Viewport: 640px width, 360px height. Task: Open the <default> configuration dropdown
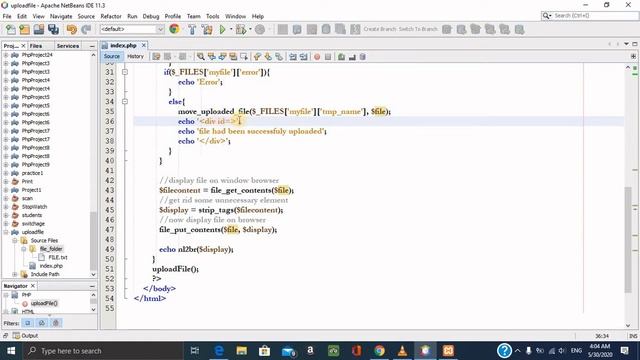tap(132, 29)
